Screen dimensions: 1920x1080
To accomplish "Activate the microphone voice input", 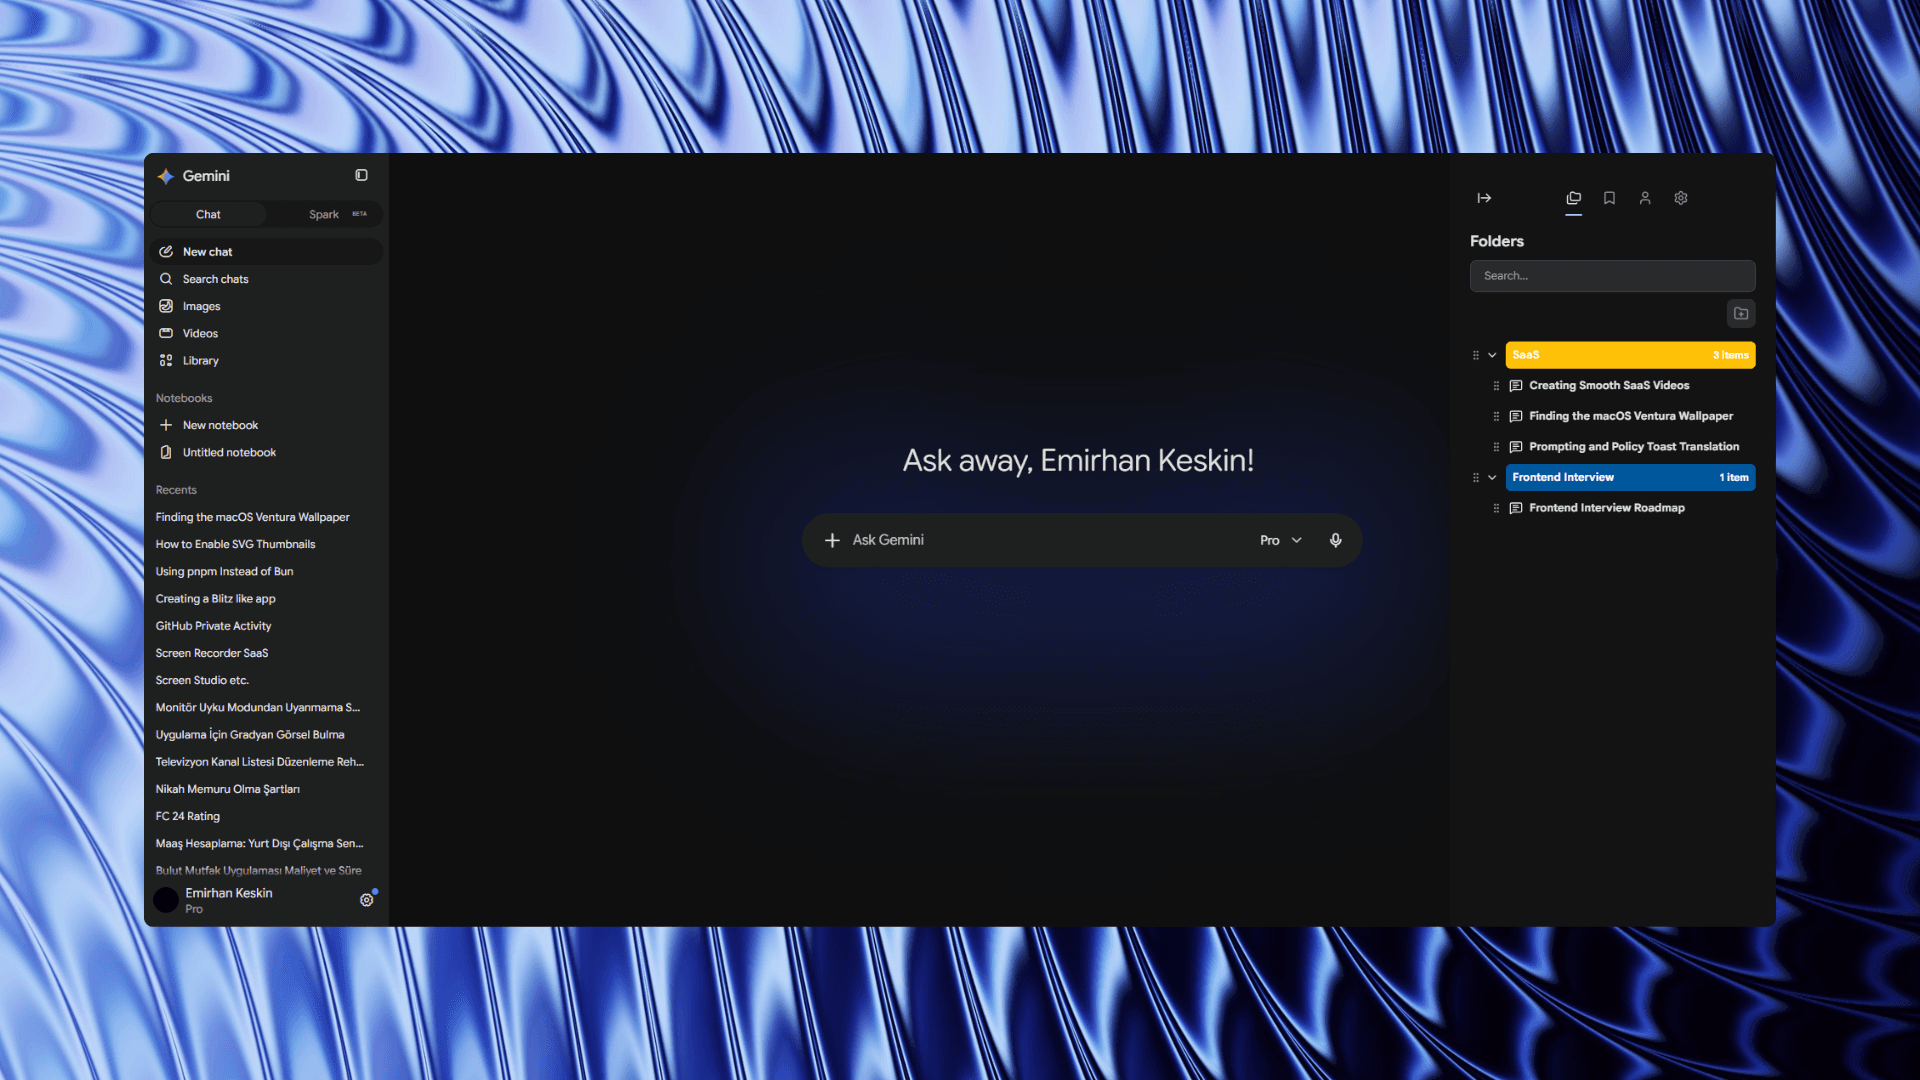I will [x=1335, y=540].
